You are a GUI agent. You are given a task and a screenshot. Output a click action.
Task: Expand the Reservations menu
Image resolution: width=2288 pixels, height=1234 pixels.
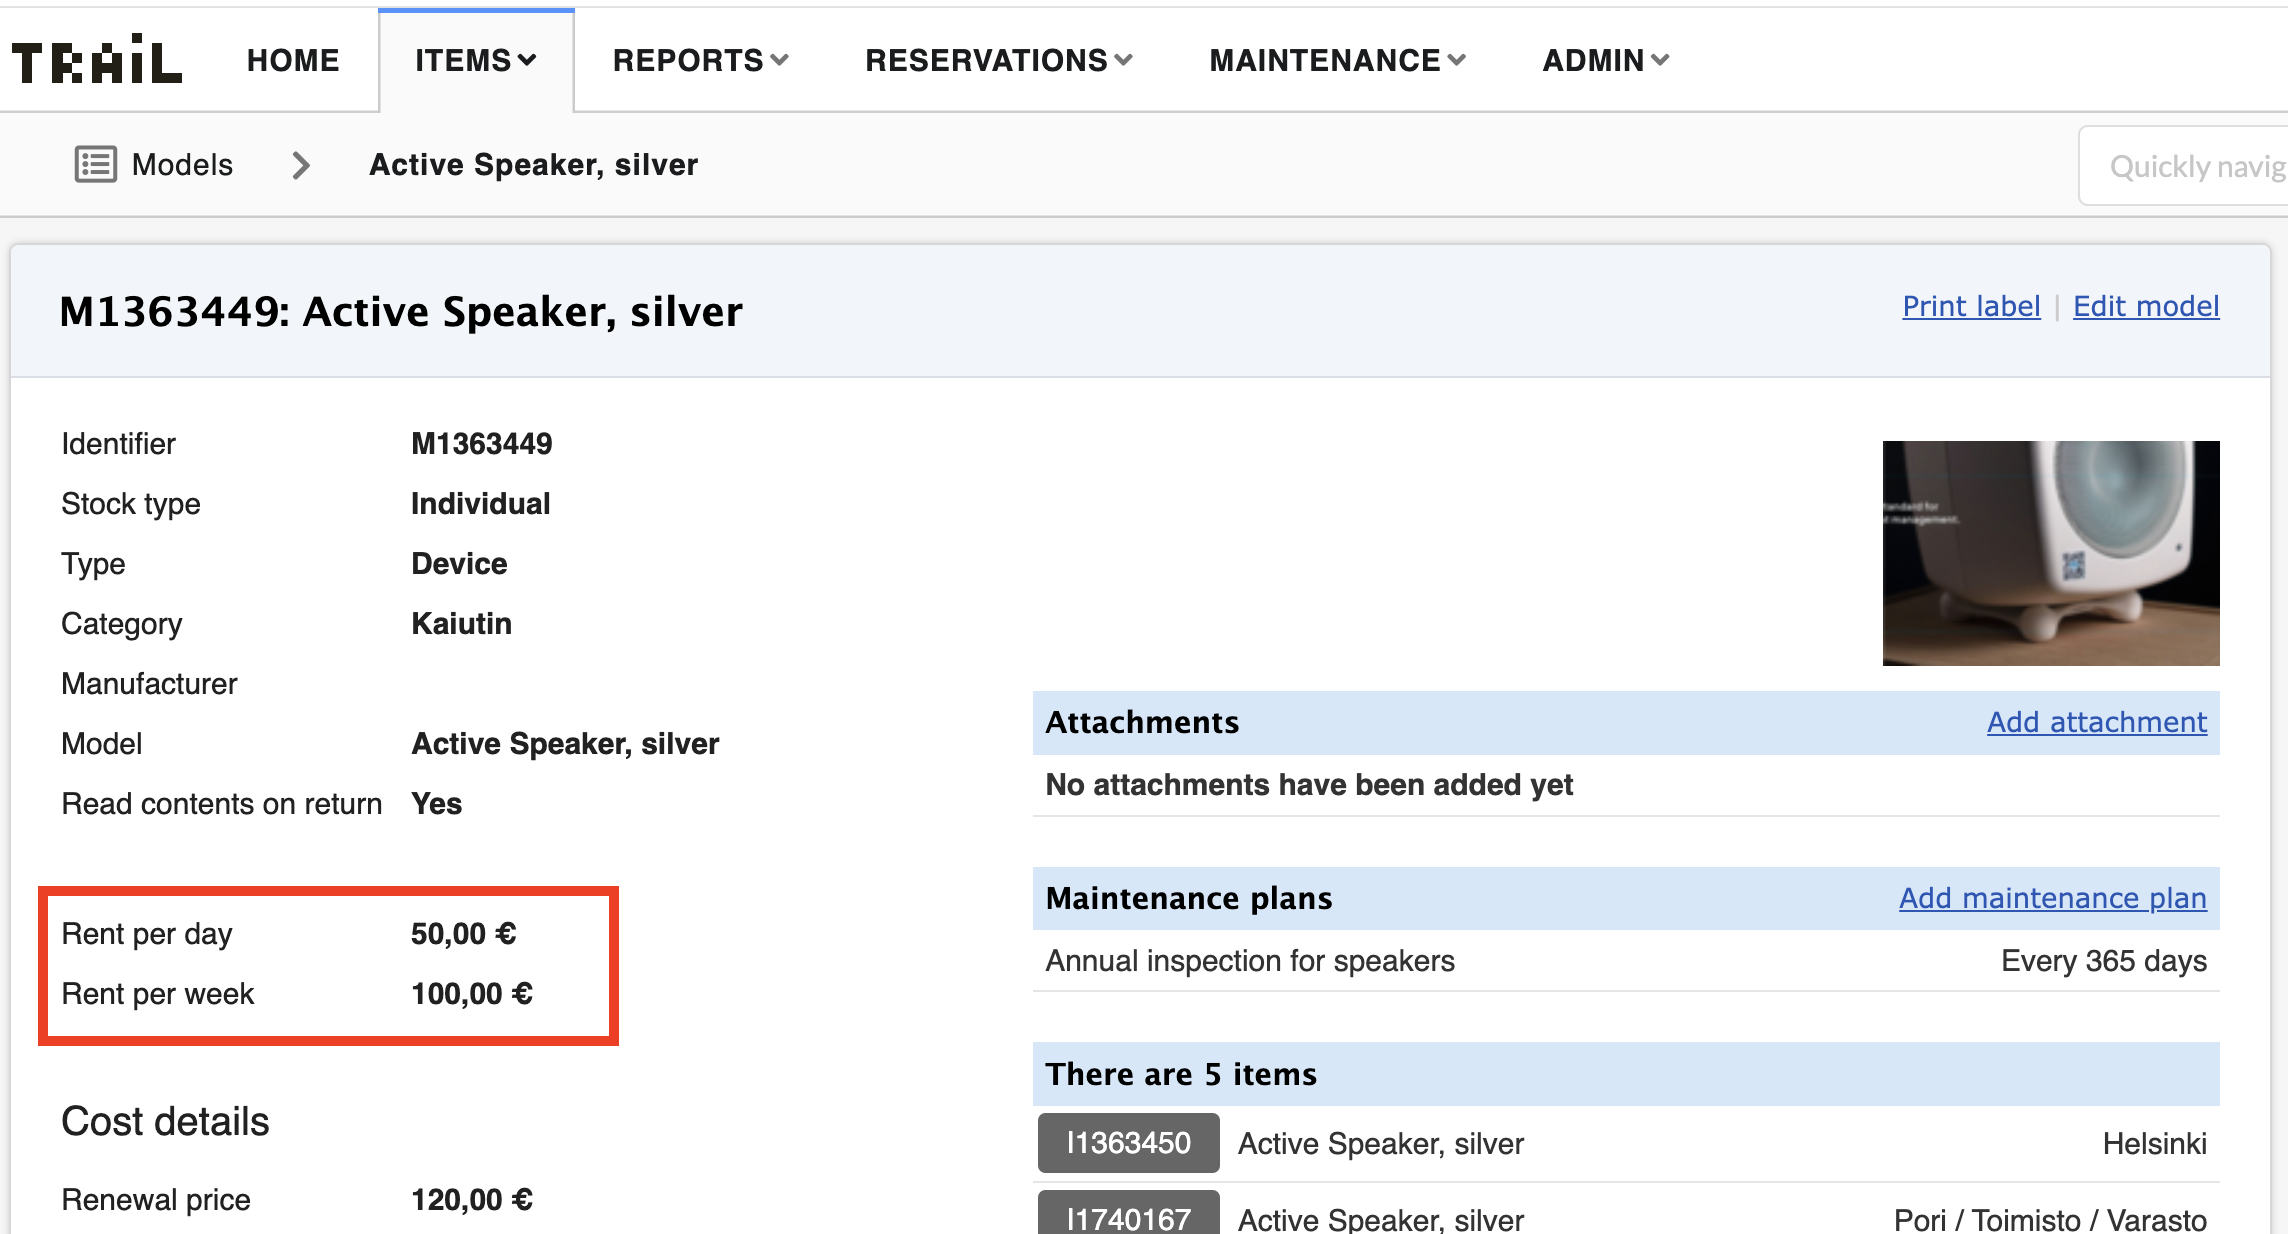[998, 61]
